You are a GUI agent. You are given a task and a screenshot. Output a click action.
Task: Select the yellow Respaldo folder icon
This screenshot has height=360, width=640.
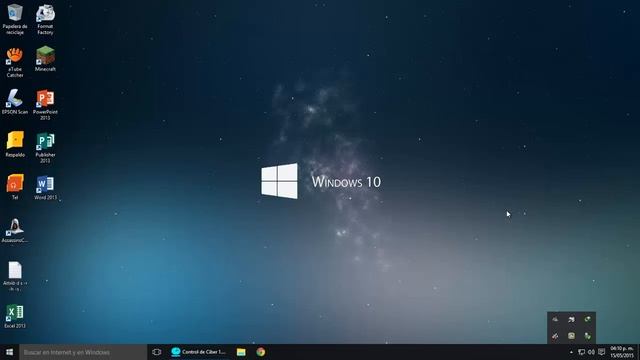tap(15, 144)
